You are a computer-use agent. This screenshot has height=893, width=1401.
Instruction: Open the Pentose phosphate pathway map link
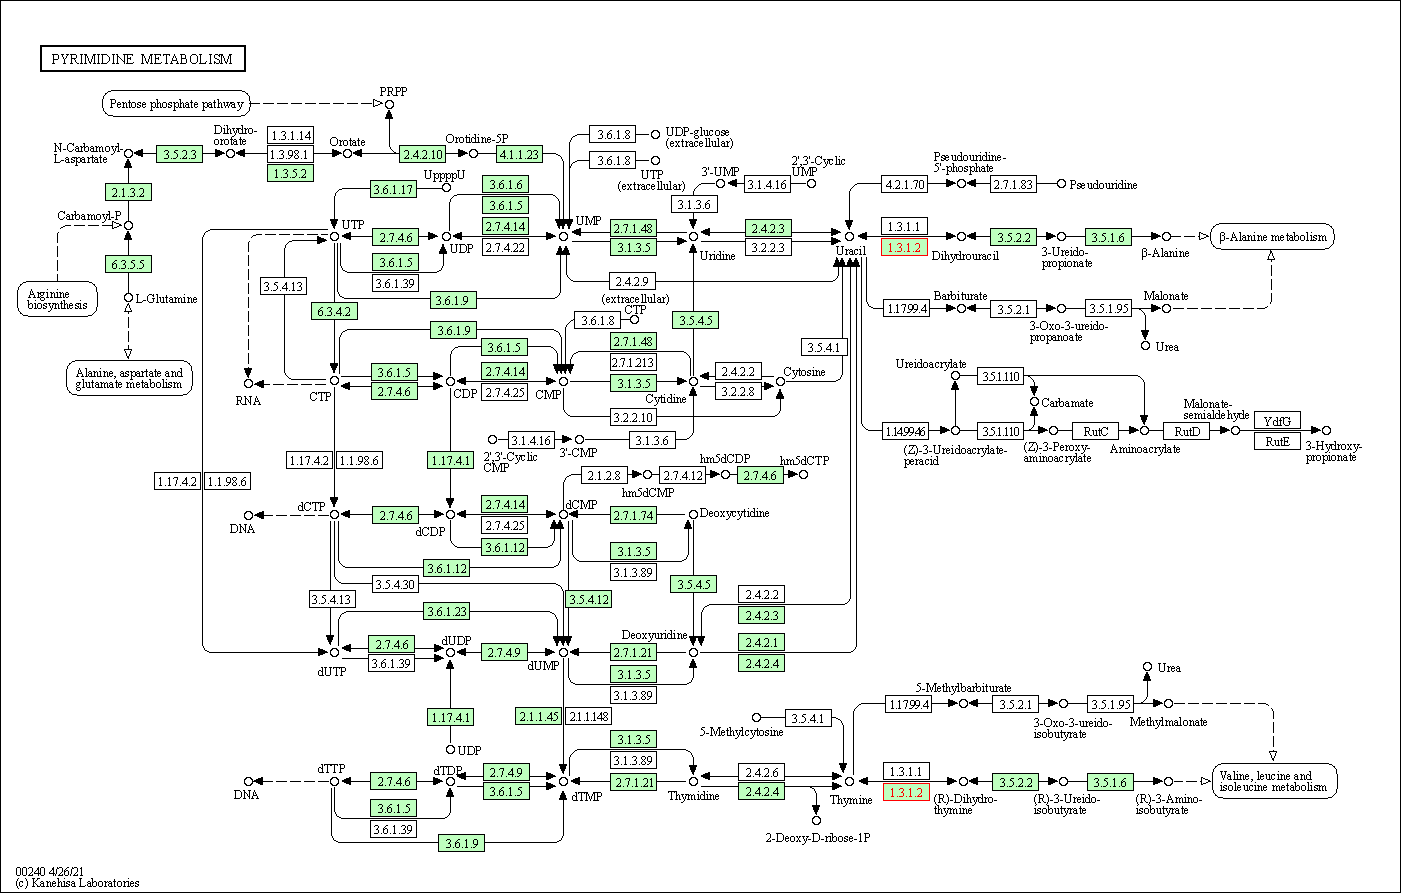tap(176, 104)
